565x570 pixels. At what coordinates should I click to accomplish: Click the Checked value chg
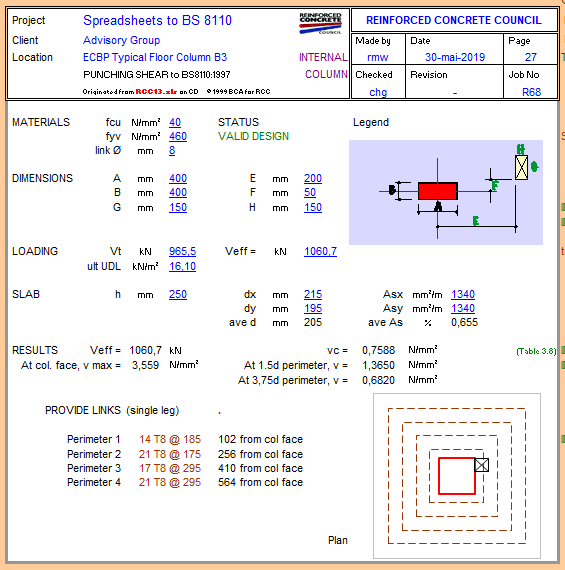378,92
